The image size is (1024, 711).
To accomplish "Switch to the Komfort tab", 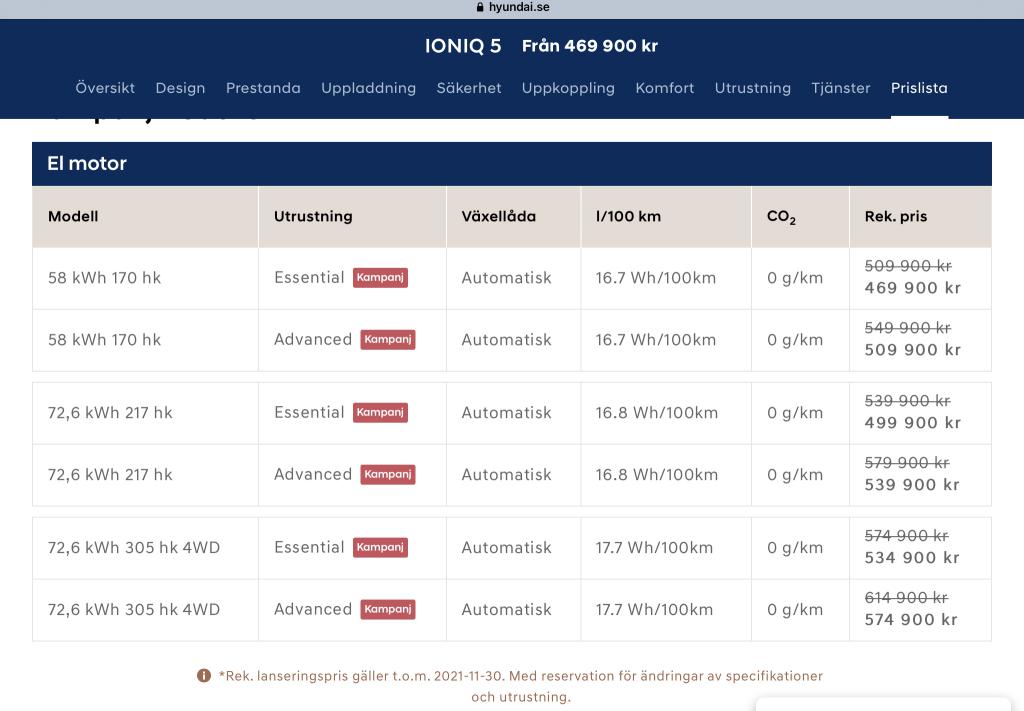I will coord(665,88).
